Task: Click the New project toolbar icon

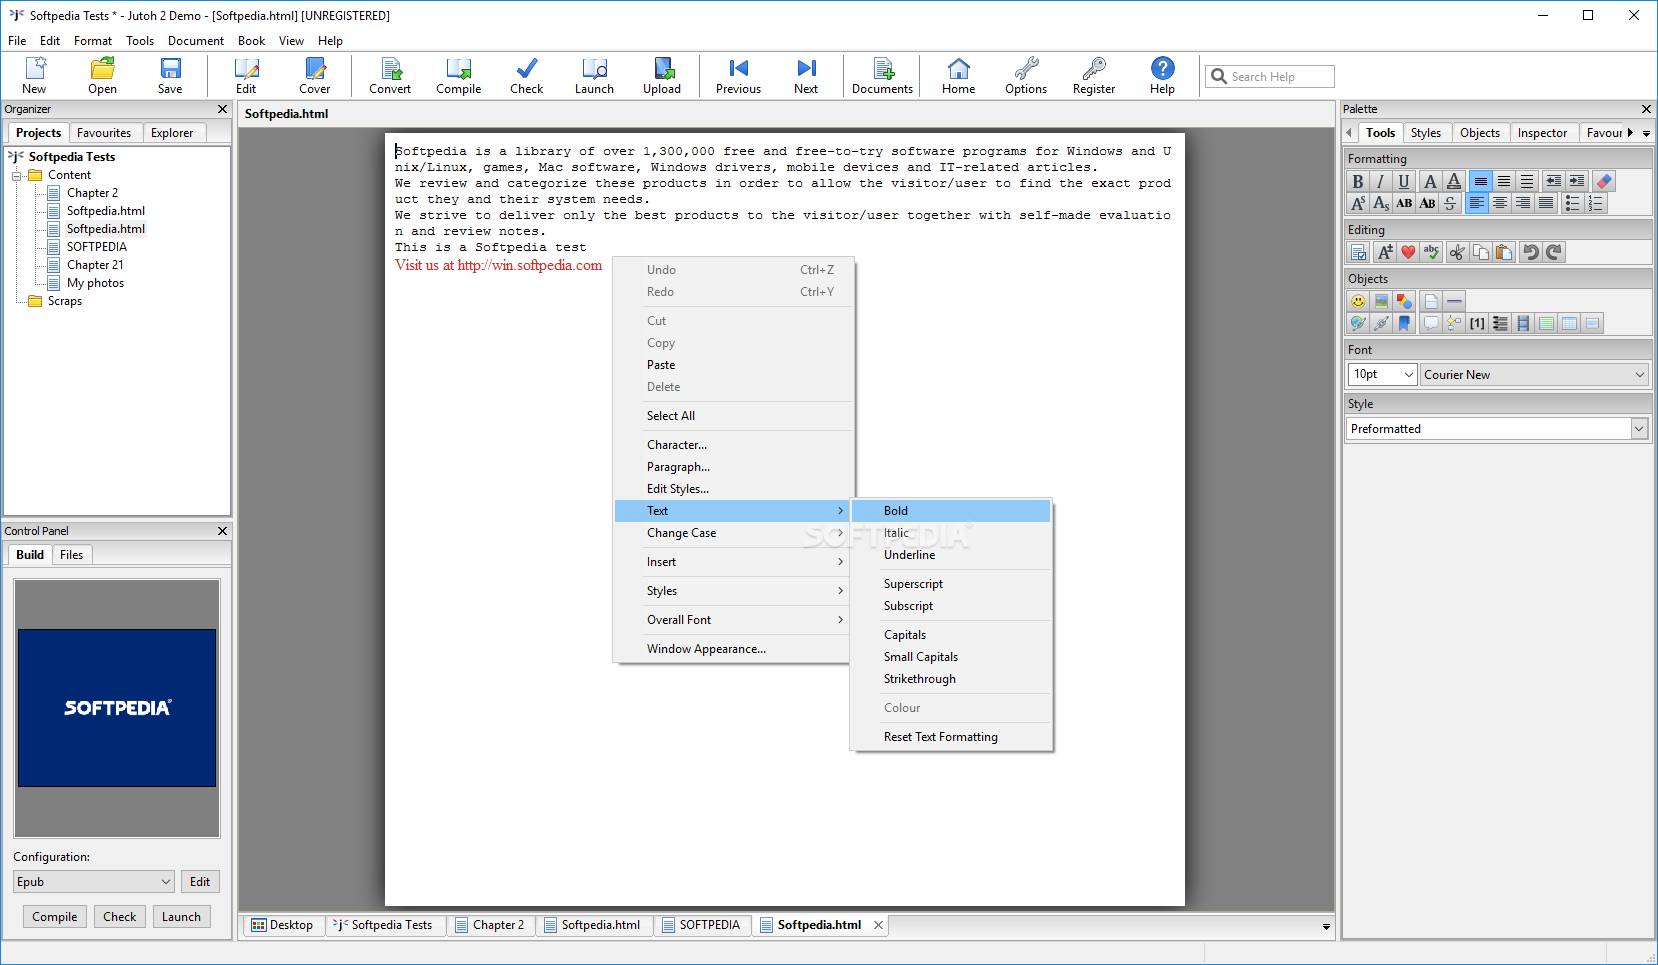Action: pyautogui.click(x=34, y=76)
